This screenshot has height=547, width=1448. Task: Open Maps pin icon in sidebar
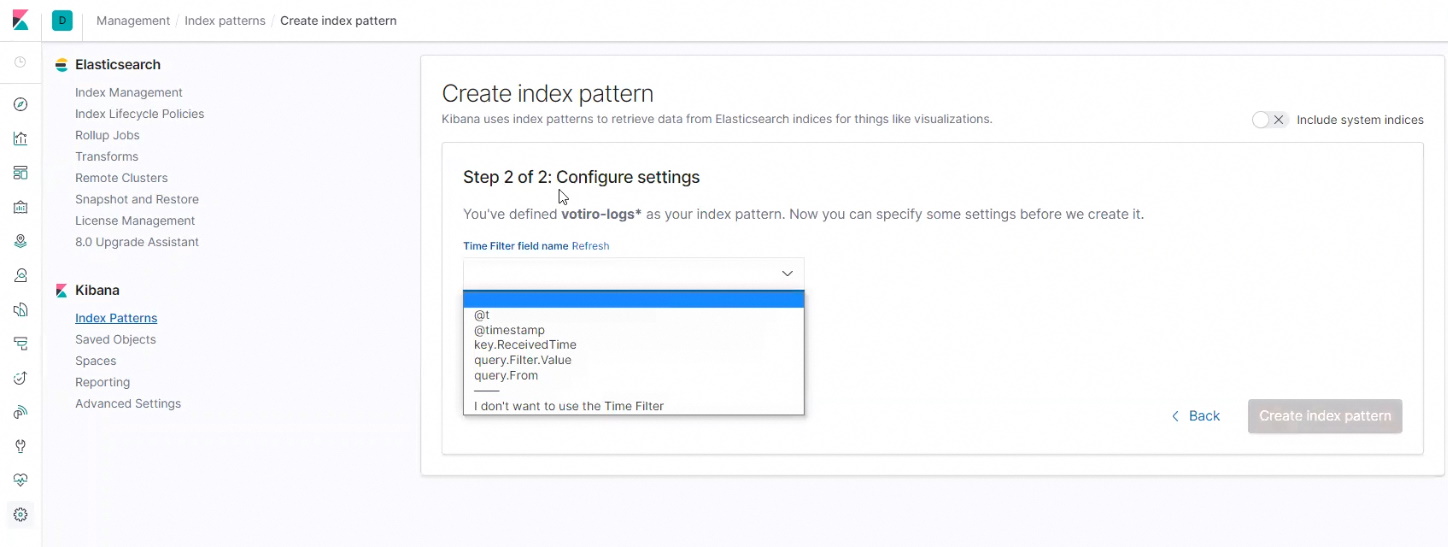click(x=20, y=241)
